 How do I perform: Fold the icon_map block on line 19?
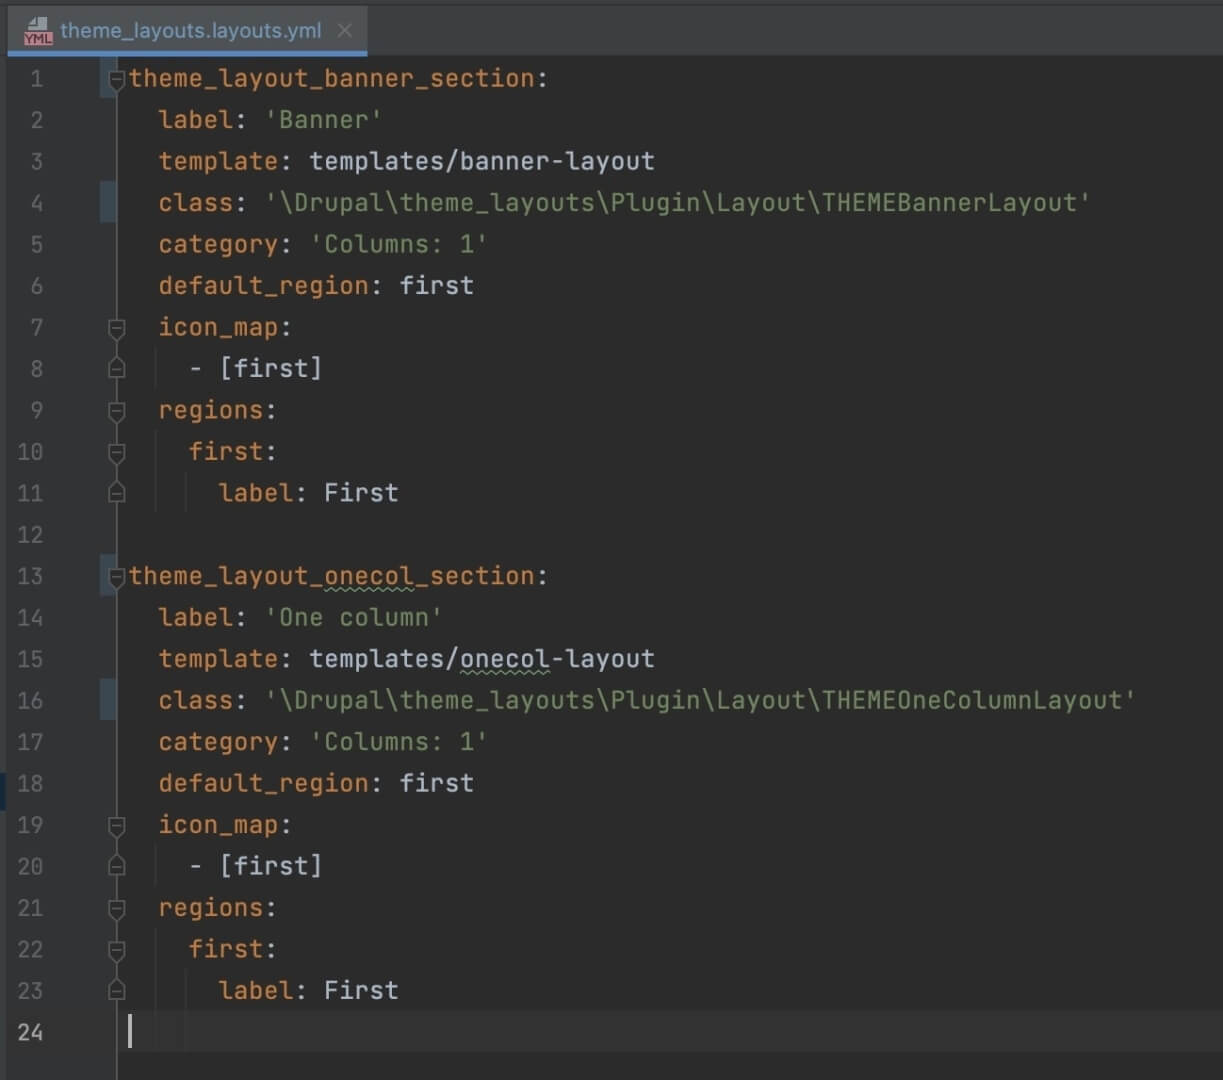(117, 826)
